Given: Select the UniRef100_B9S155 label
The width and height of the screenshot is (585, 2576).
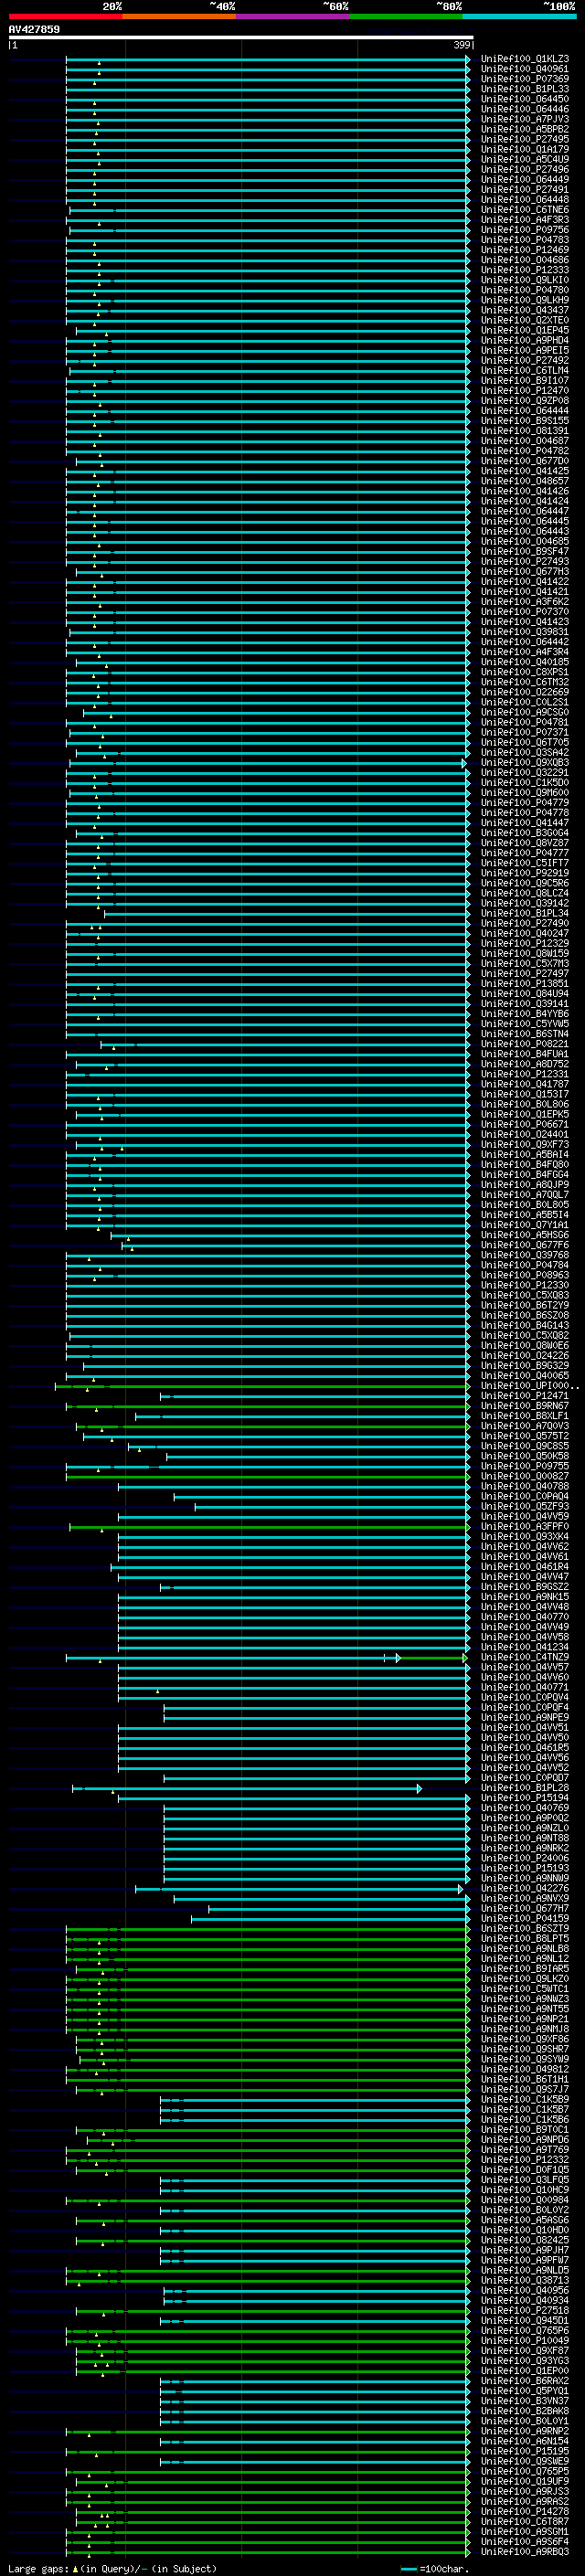Looking at the screenshot, I should 525,421.
